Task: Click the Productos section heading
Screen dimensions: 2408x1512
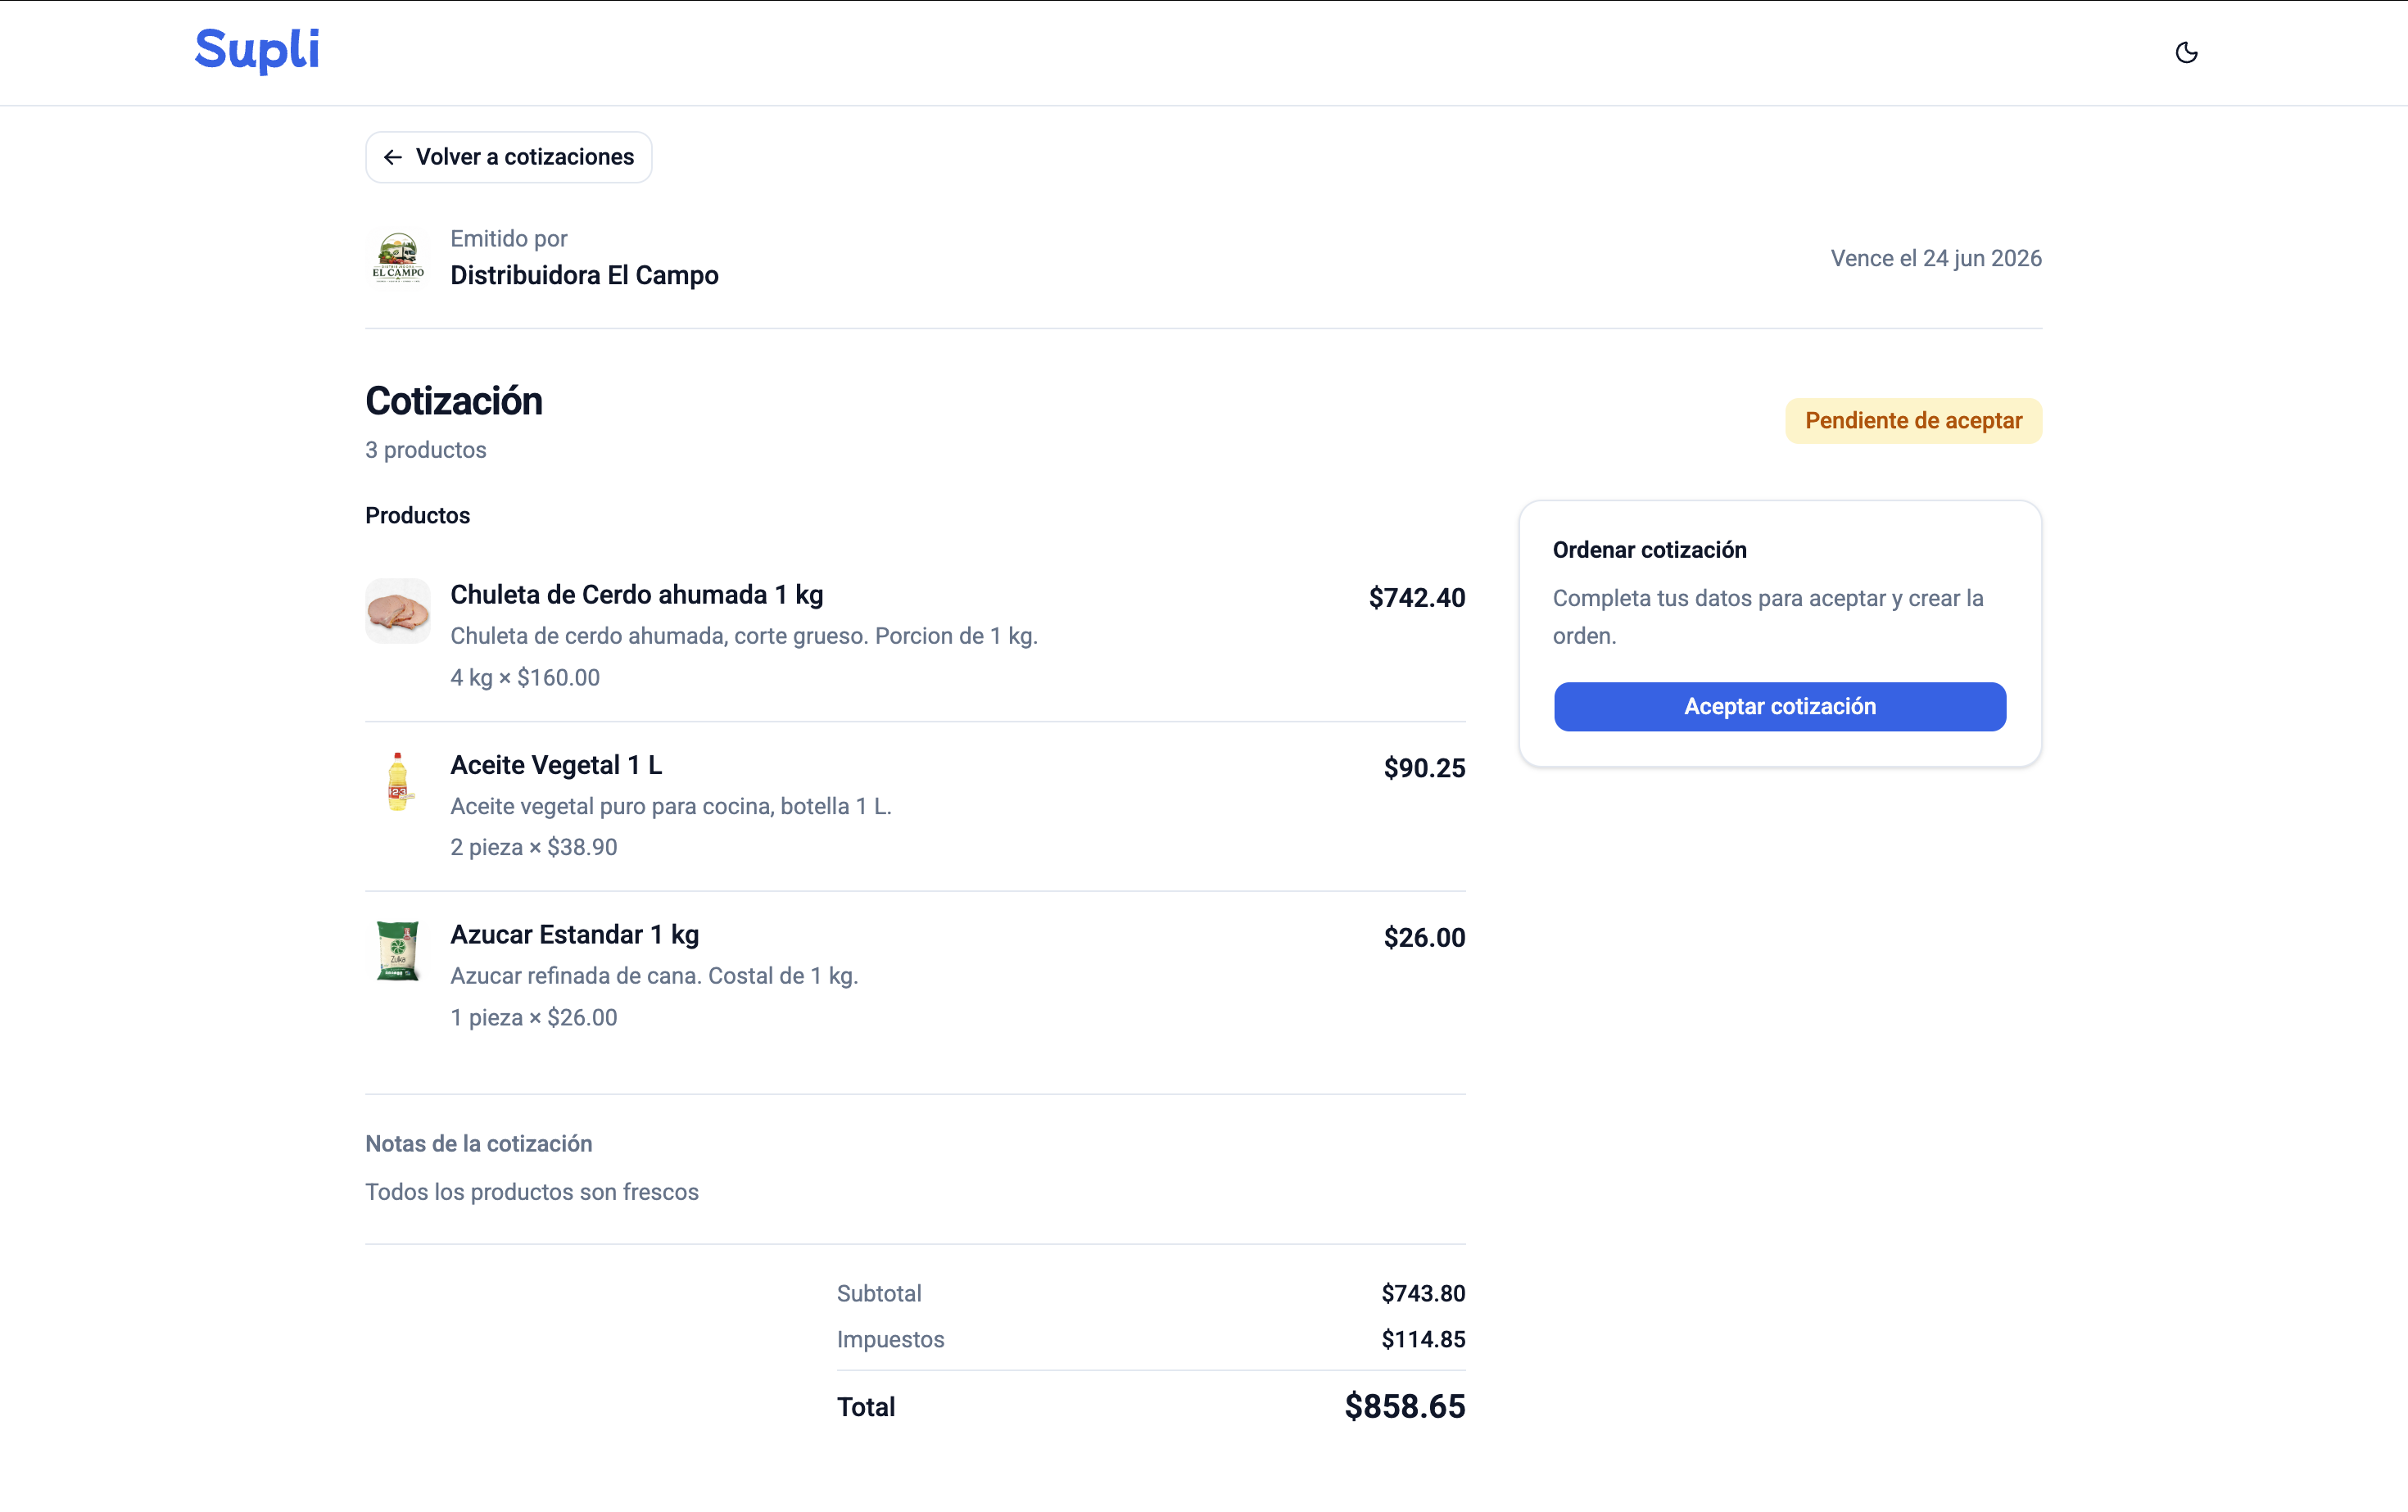Action: coord(418,516)
